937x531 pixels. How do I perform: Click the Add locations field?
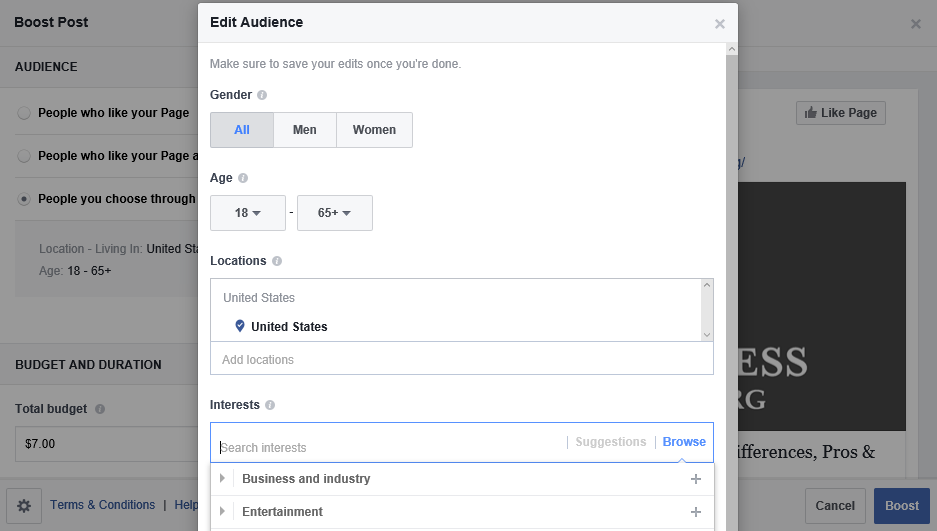(462, 359)
